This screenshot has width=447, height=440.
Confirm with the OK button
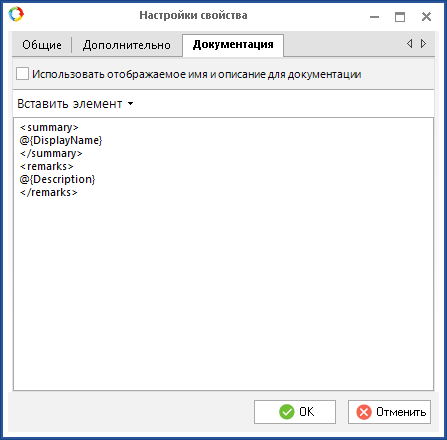click(x=295, y=412)
